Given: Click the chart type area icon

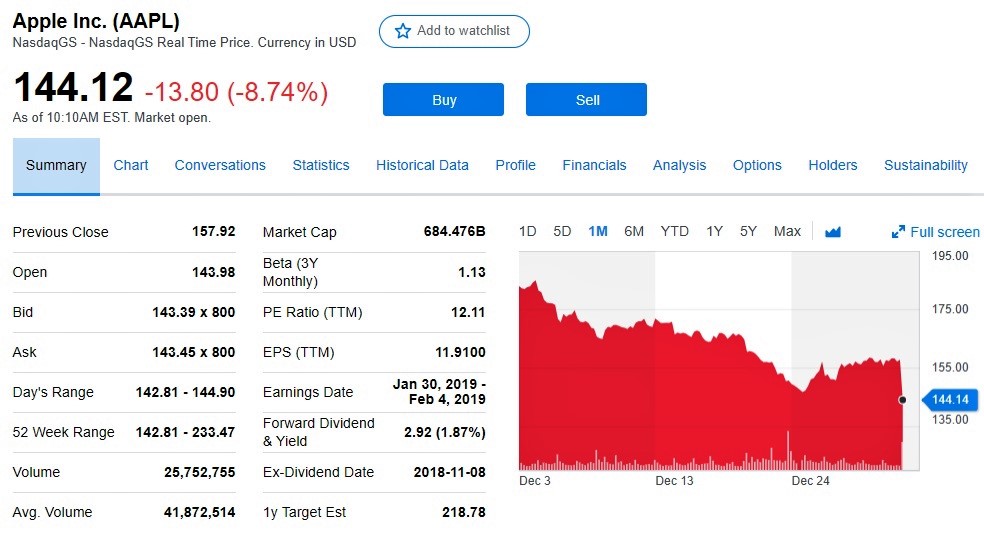Looking at the screenshot, I should [x=833, y=232].
